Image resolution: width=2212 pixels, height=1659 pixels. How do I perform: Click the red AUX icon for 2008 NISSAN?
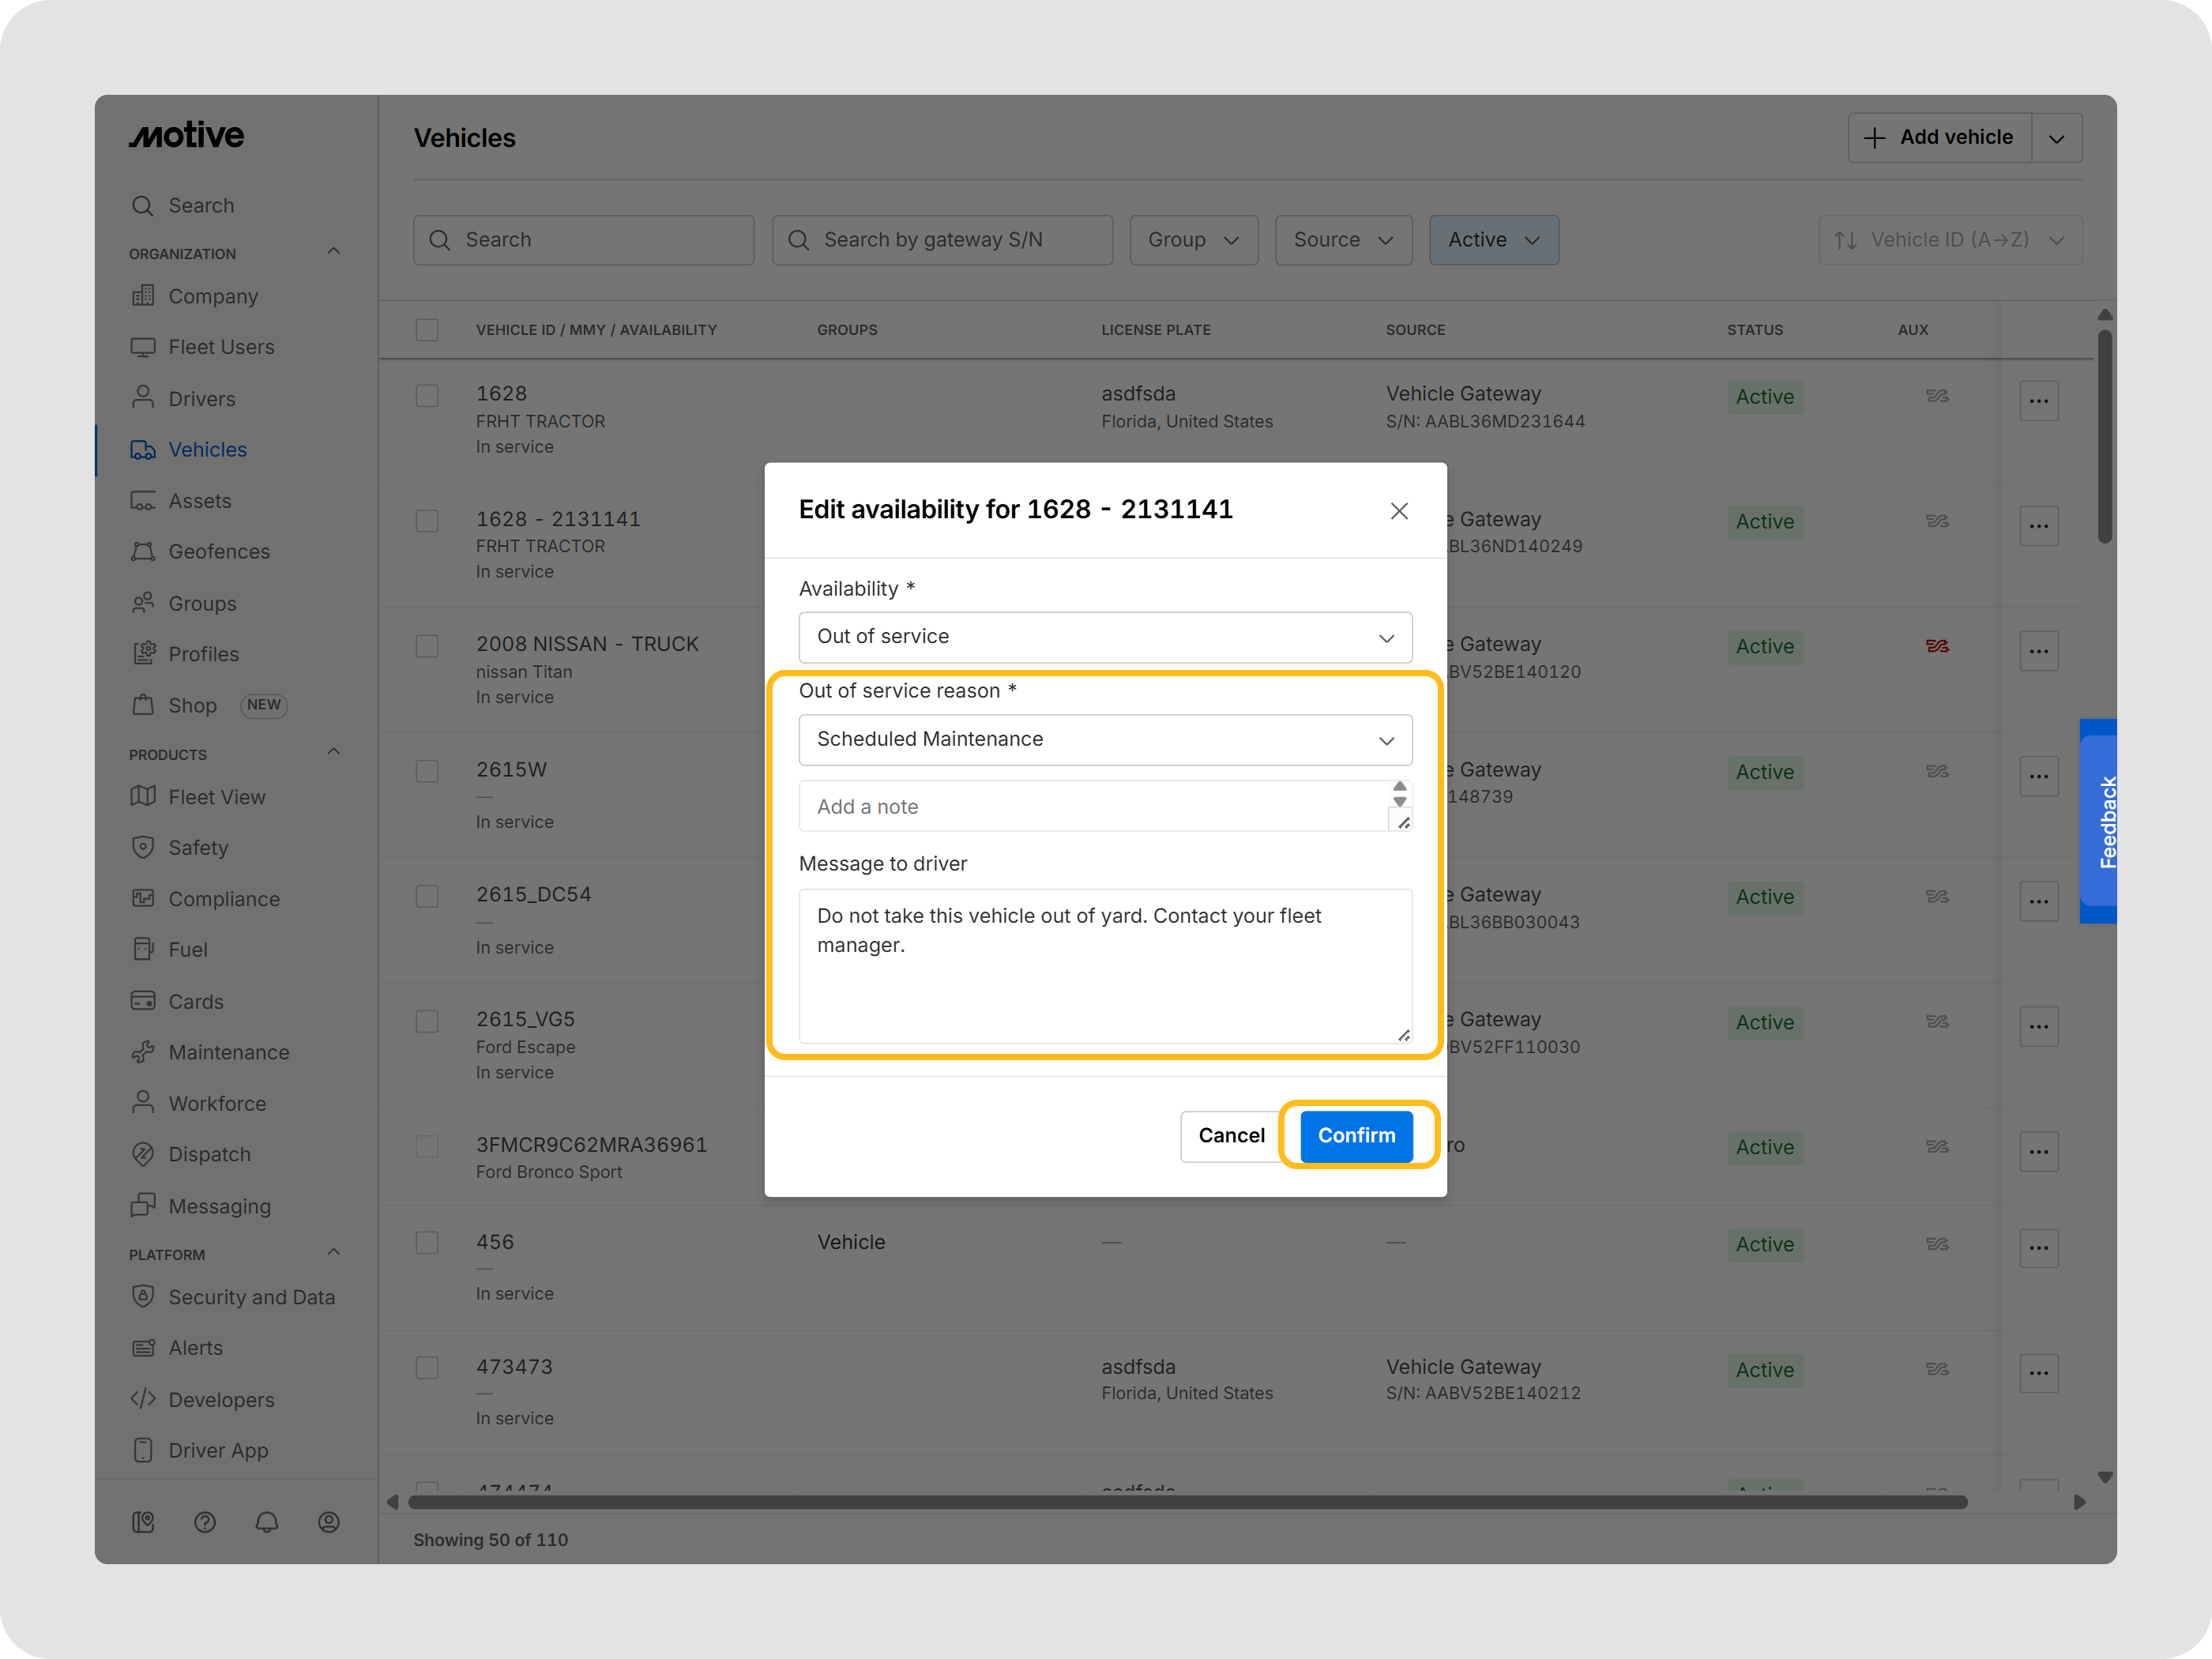[x=1937, y=646]
